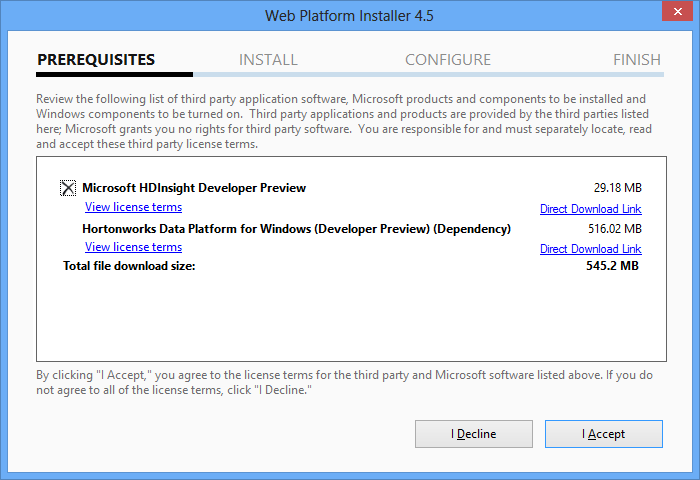Jump to the FINISH step heading
This screenshot has width=700, height=480.
pos(637,59)
